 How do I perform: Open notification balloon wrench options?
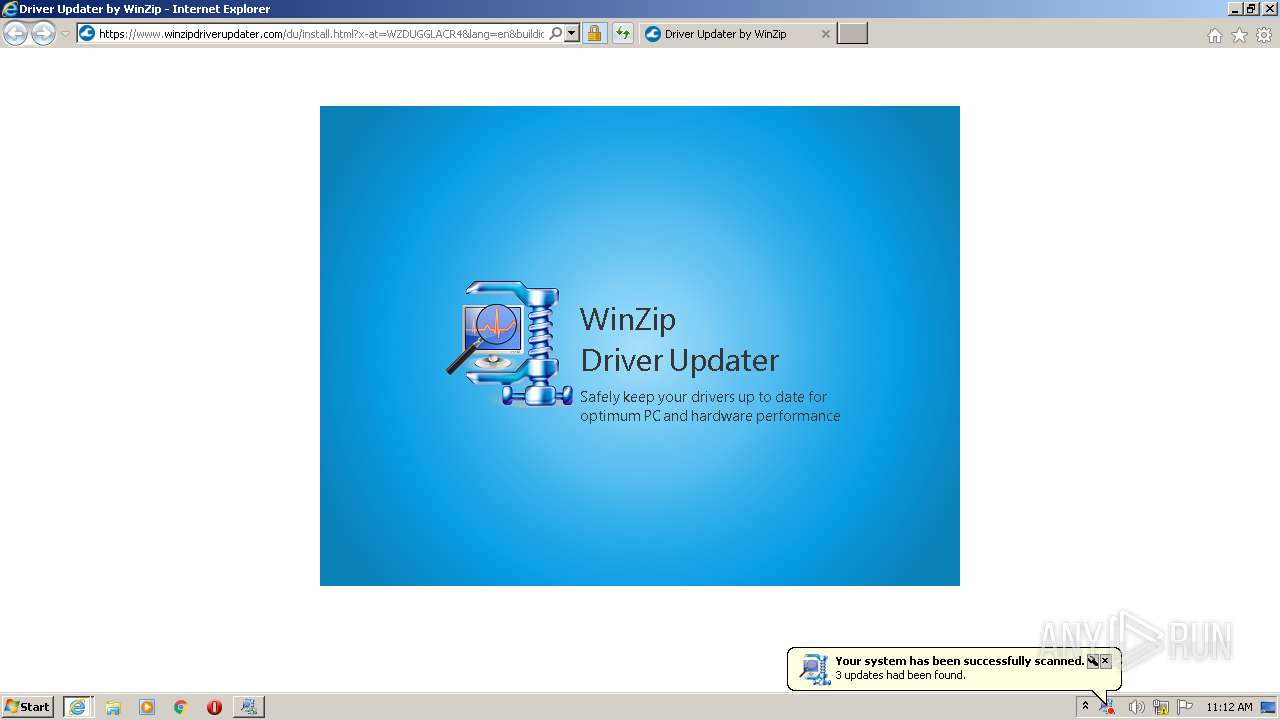(1093, 661)
